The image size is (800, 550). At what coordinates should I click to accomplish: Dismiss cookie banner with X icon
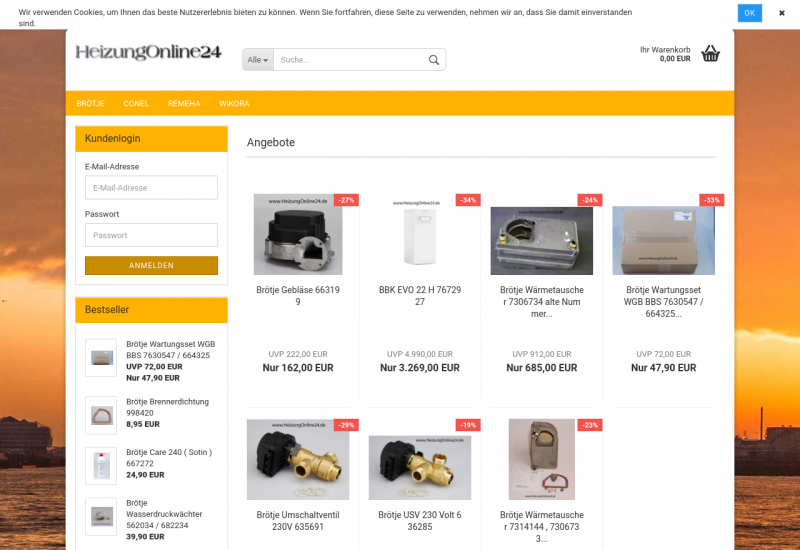pyautogui.click(x=782, y=13)
